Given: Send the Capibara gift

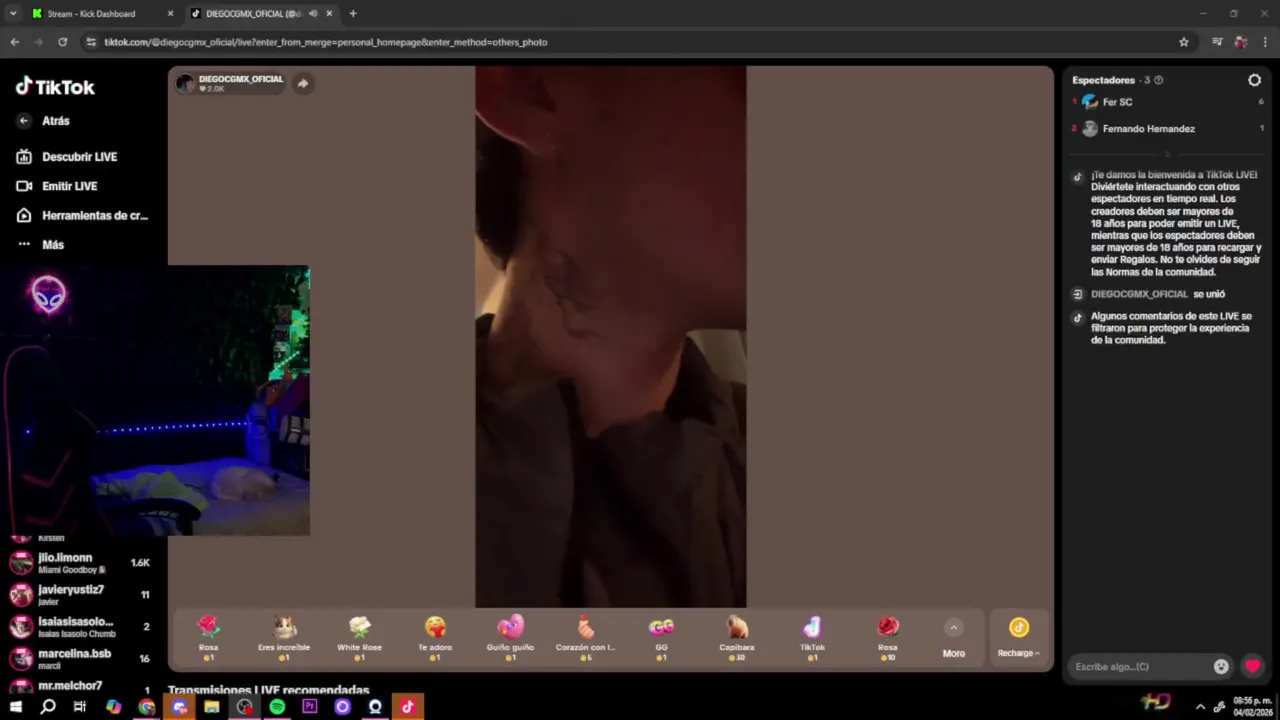Looking at the screenshot, I should pos(737,638).
